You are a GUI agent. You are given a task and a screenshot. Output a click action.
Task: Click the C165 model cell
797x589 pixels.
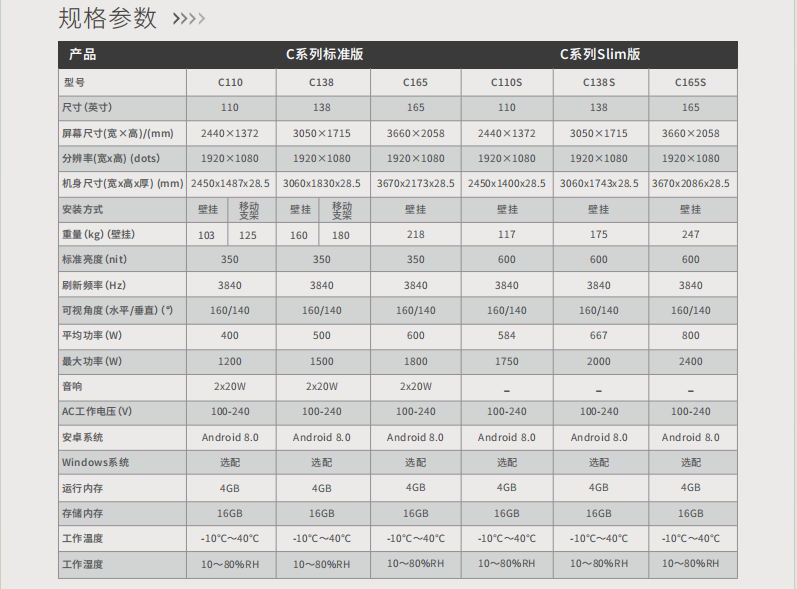click(x=416, y=82)
